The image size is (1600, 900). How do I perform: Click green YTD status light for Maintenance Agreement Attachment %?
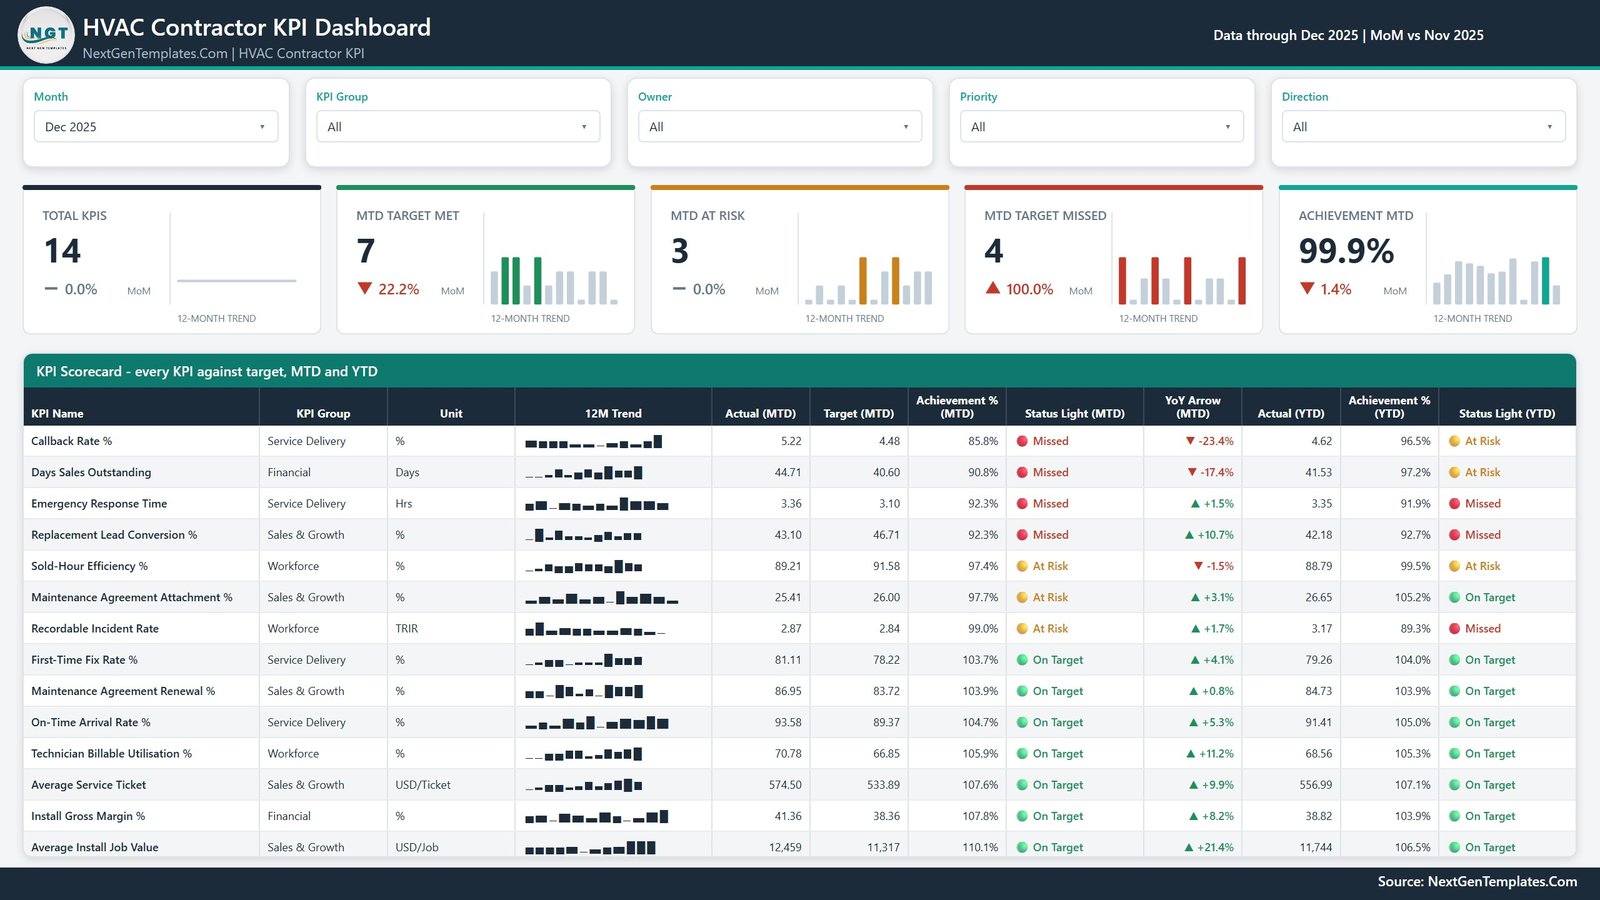click(x=1455, y=598)
